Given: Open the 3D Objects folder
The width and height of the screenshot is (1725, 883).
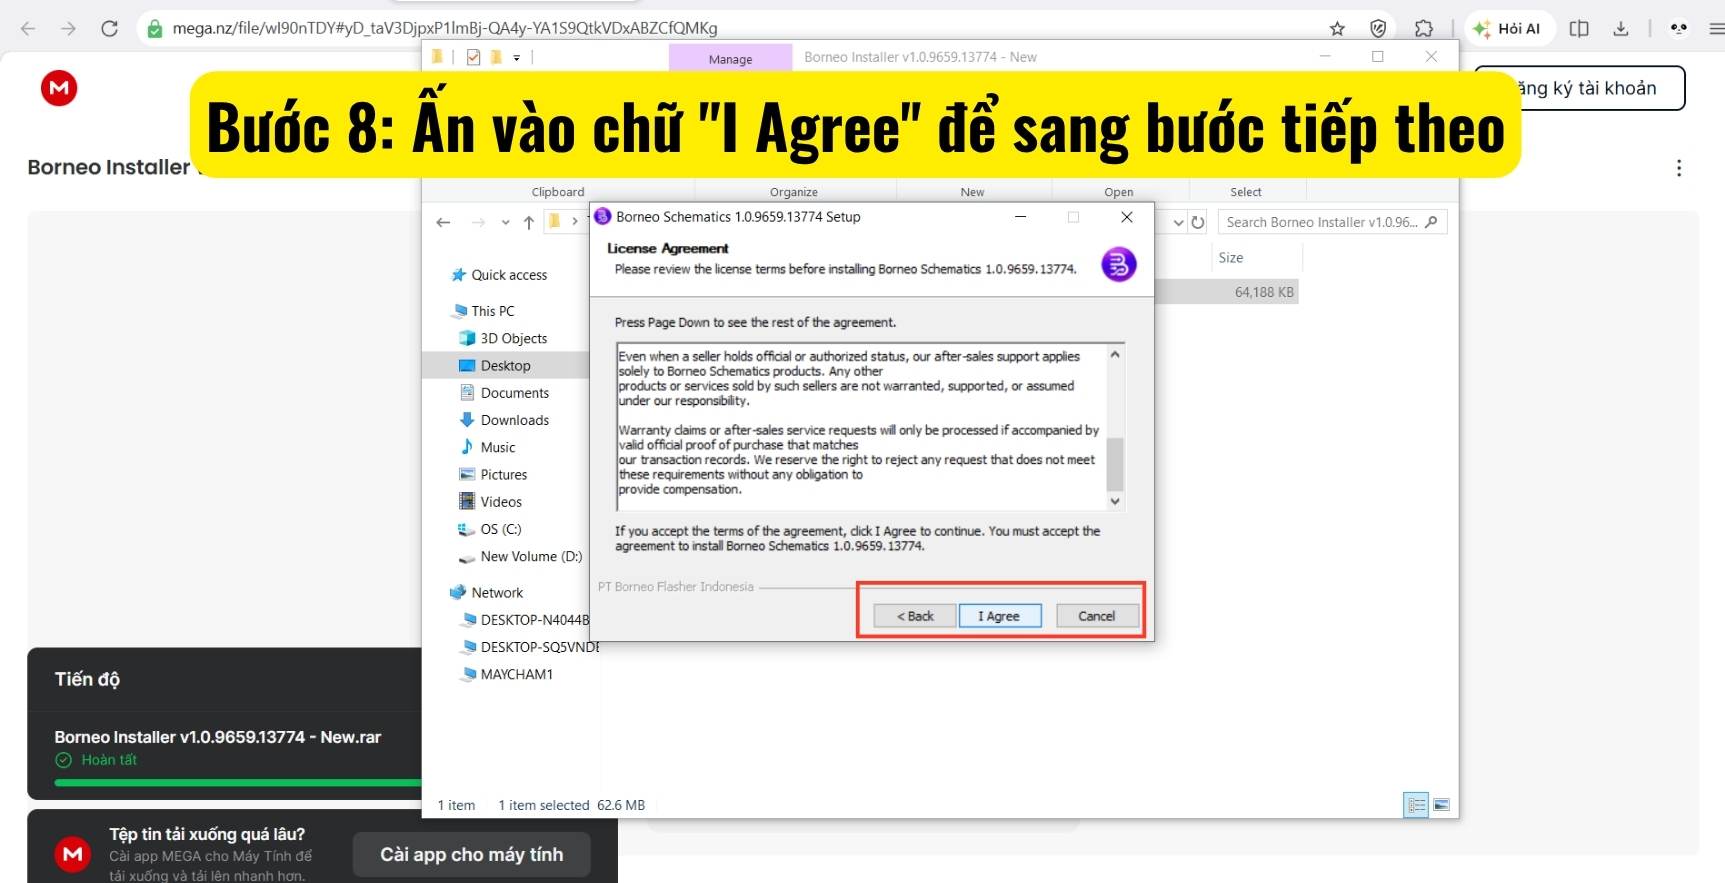Looking at the screenshot, I should tap(513, 338).
